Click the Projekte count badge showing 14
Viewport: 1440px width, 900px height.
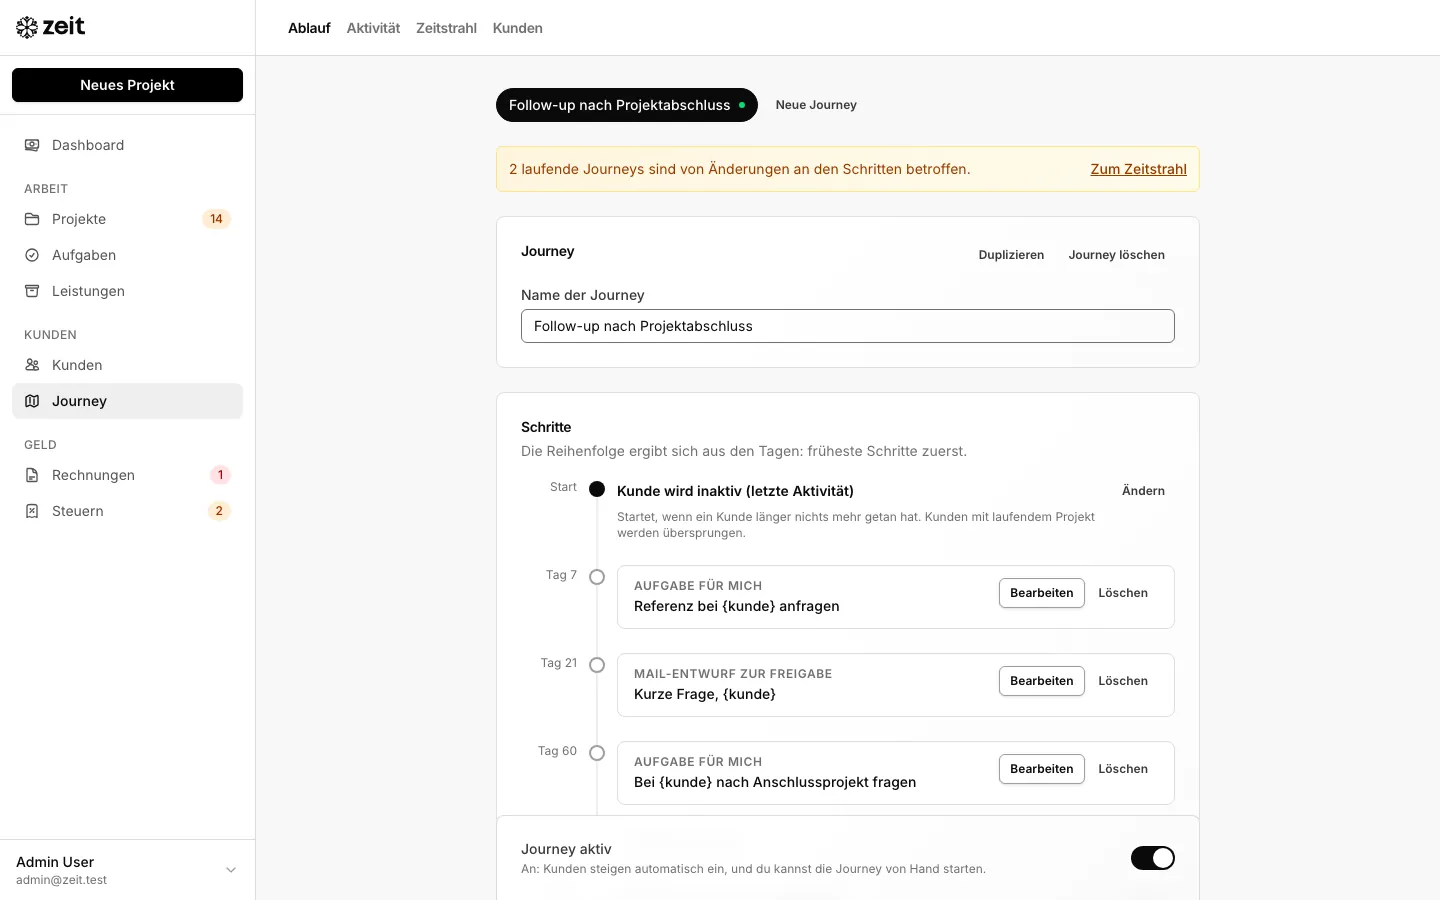pyautogui.click(x=216, y=219)
